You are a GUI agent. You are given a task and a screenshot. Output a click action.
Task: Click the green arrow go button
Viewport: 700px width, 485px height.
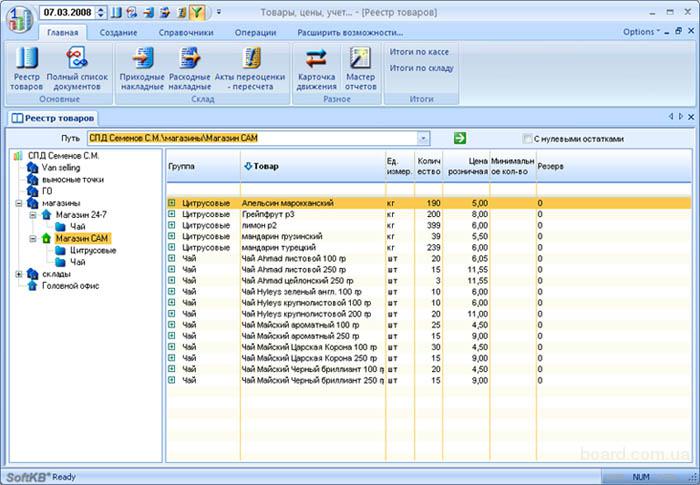[x=459, y=138]
